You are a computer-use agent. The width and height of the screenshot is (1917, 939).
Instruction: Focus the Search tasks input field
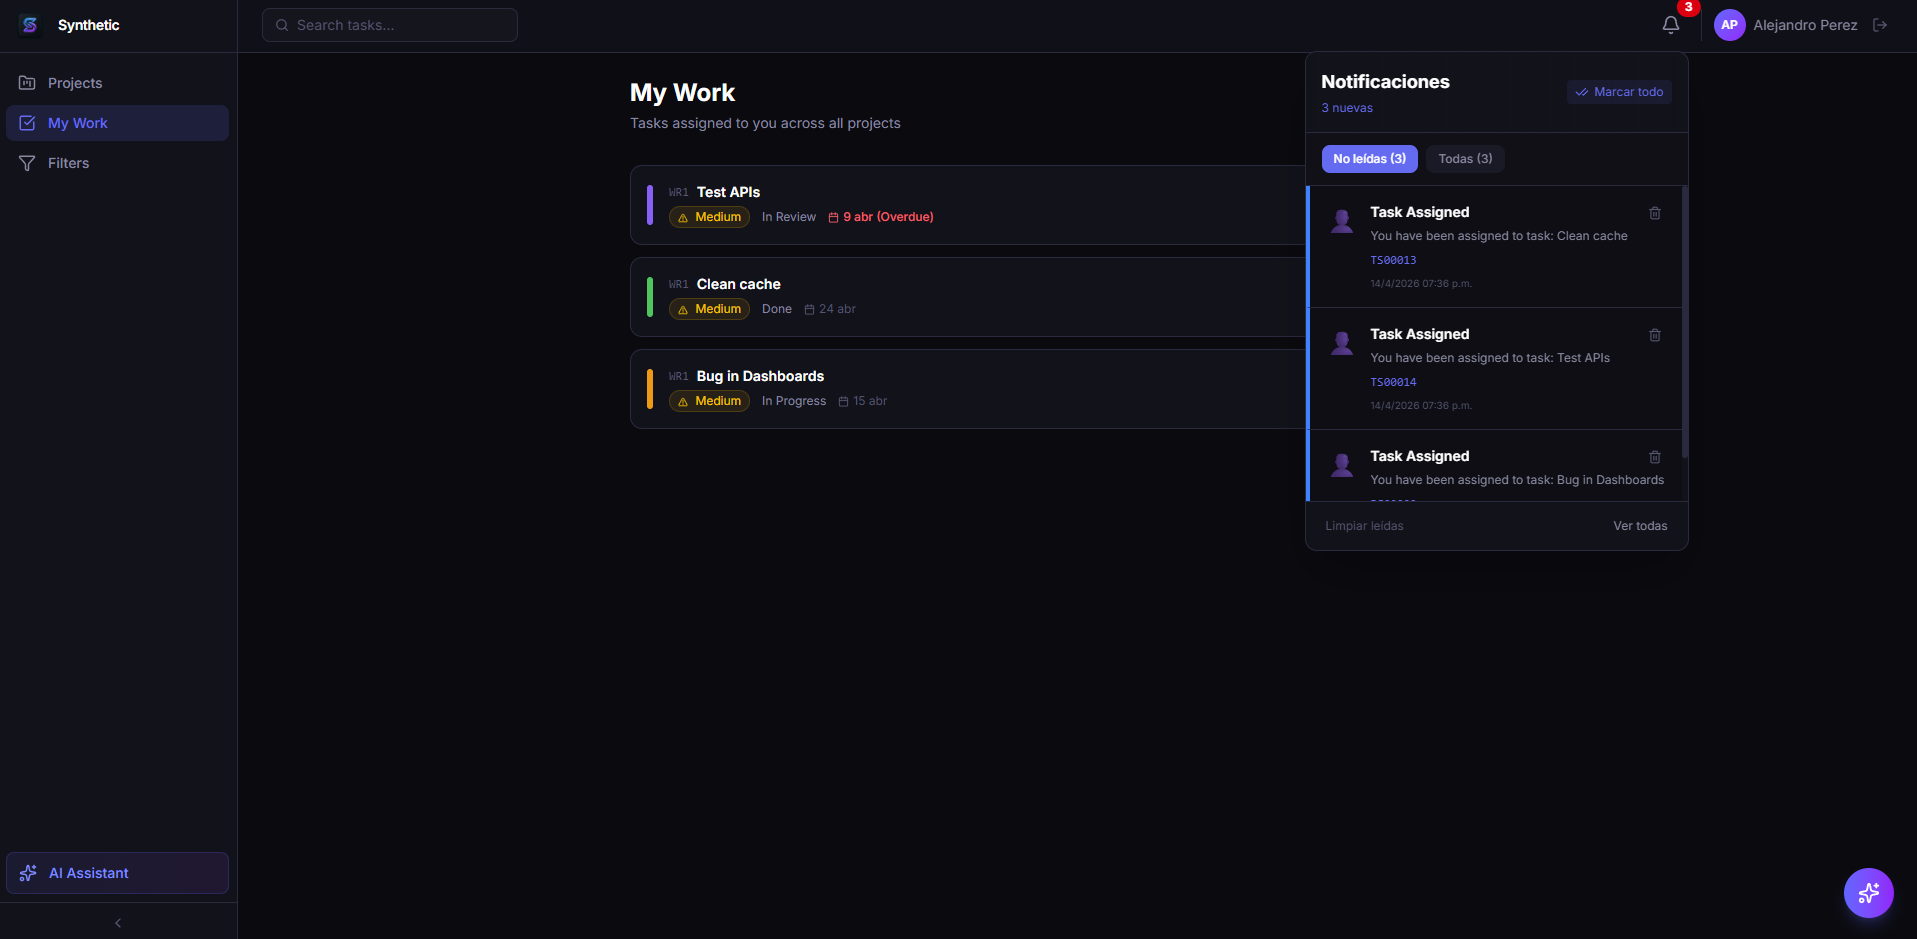coord(390,25)
